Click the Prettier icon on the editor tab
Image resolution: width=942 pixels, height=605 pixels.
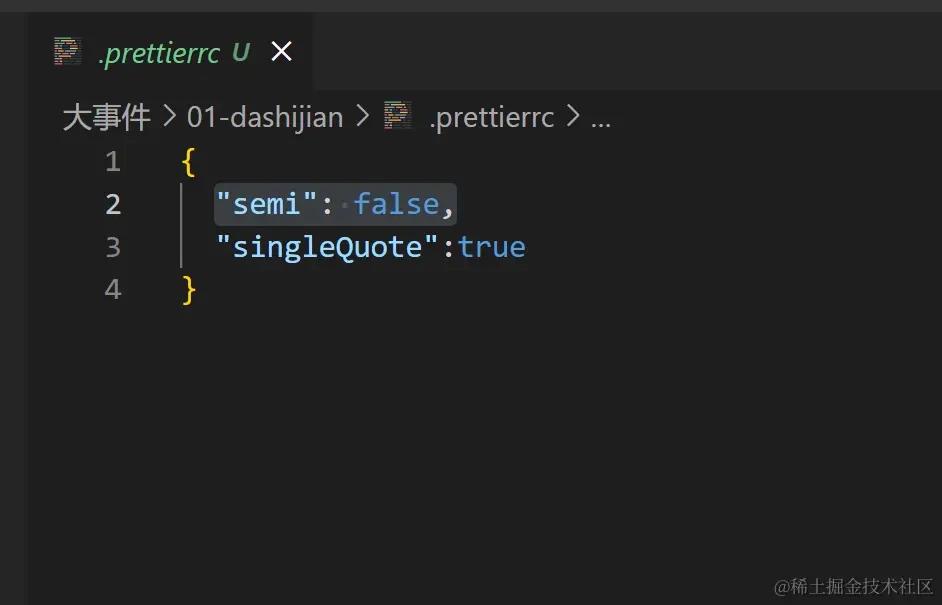point(66,51)
